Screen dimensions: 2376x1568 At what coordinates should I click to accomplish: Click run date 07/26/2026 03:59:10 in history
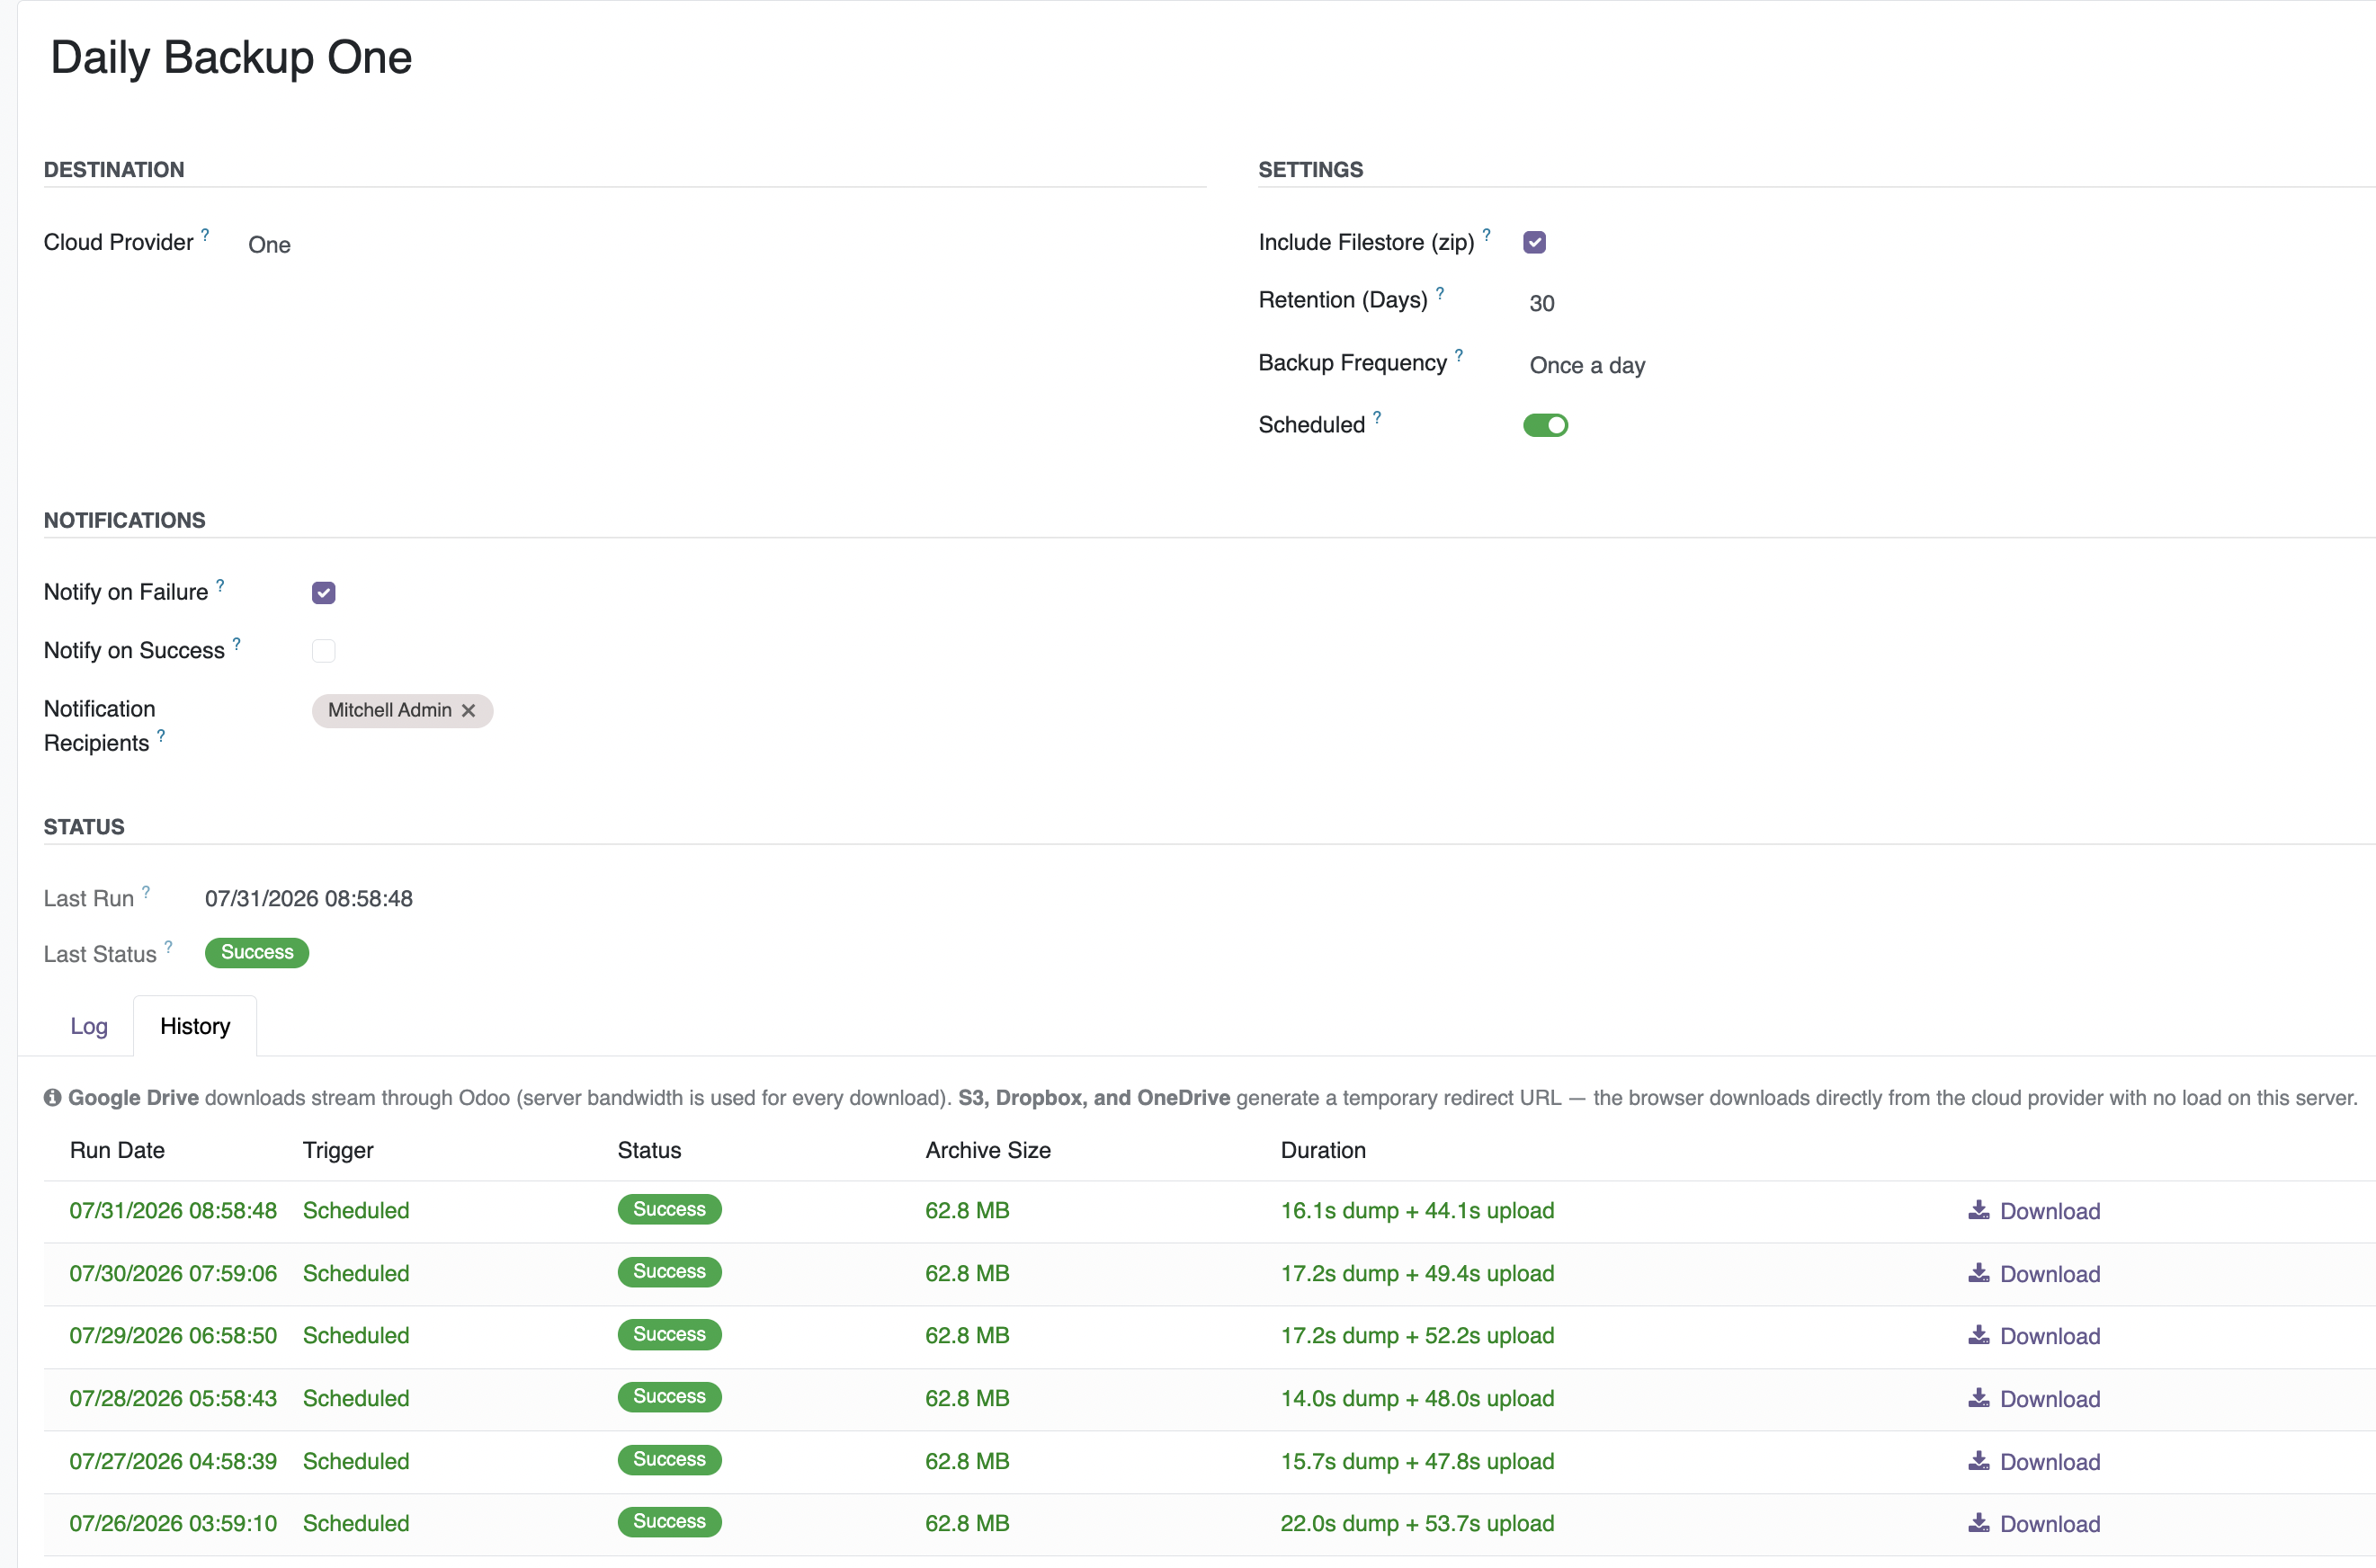(173, 1523)
